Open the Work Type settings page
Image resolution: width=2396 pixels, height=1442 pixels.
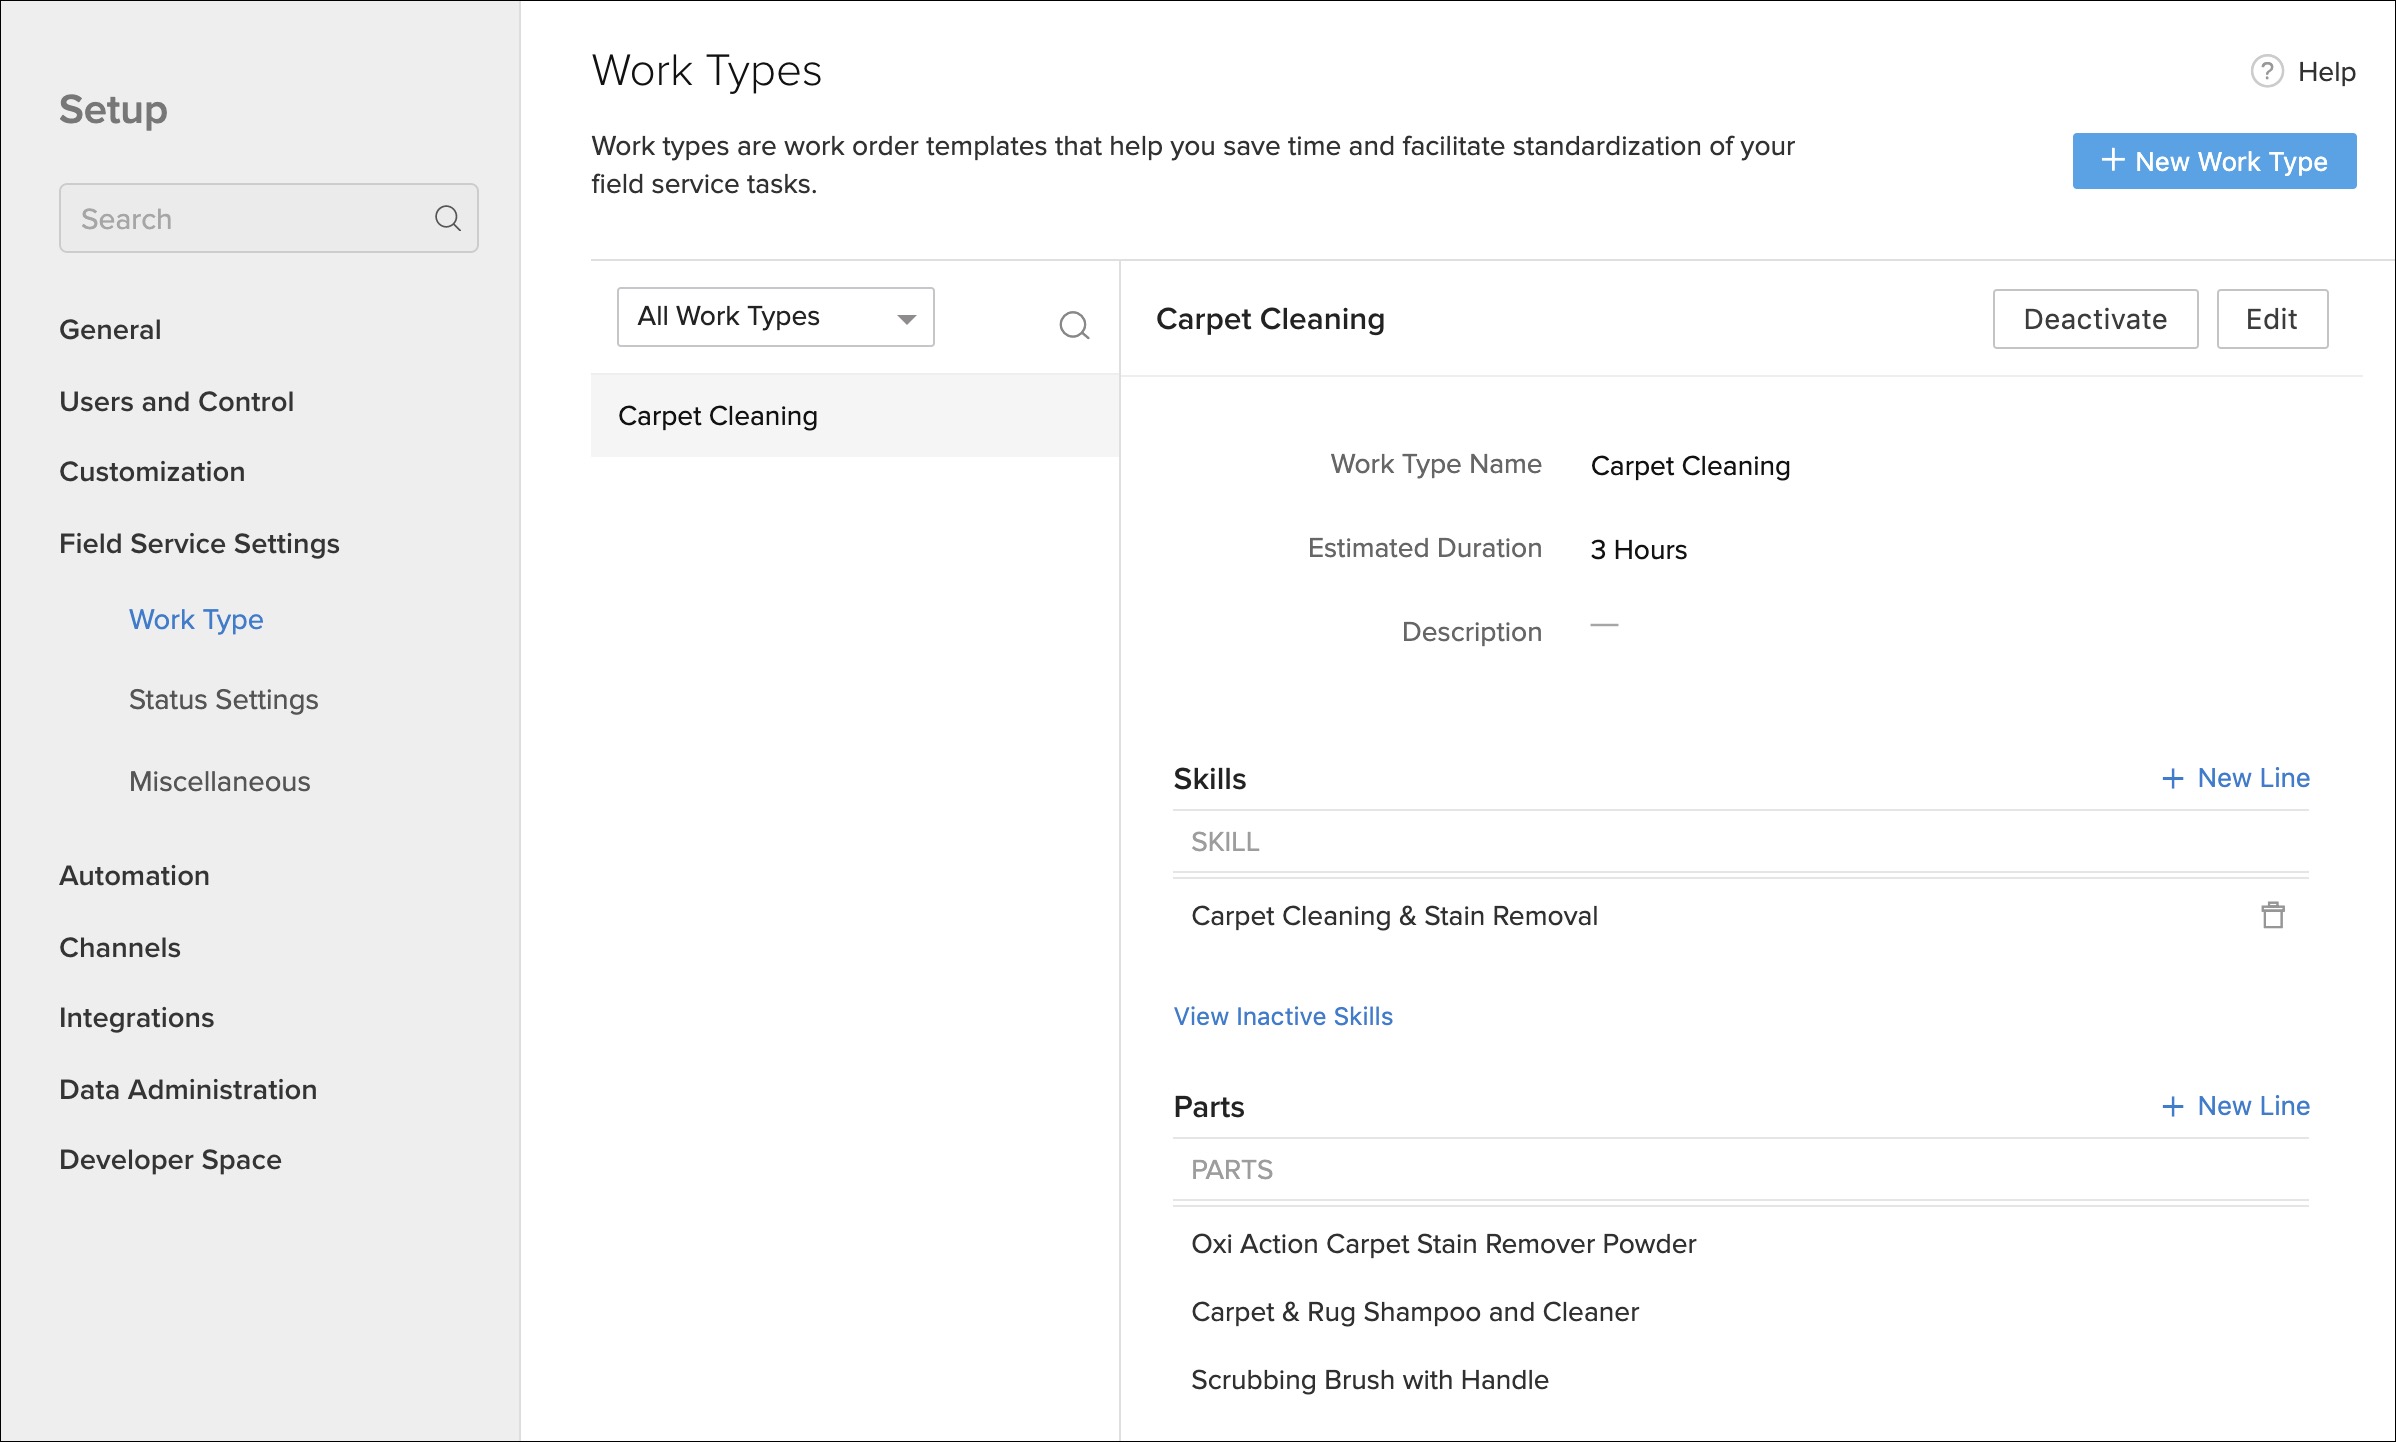(196, 619)
